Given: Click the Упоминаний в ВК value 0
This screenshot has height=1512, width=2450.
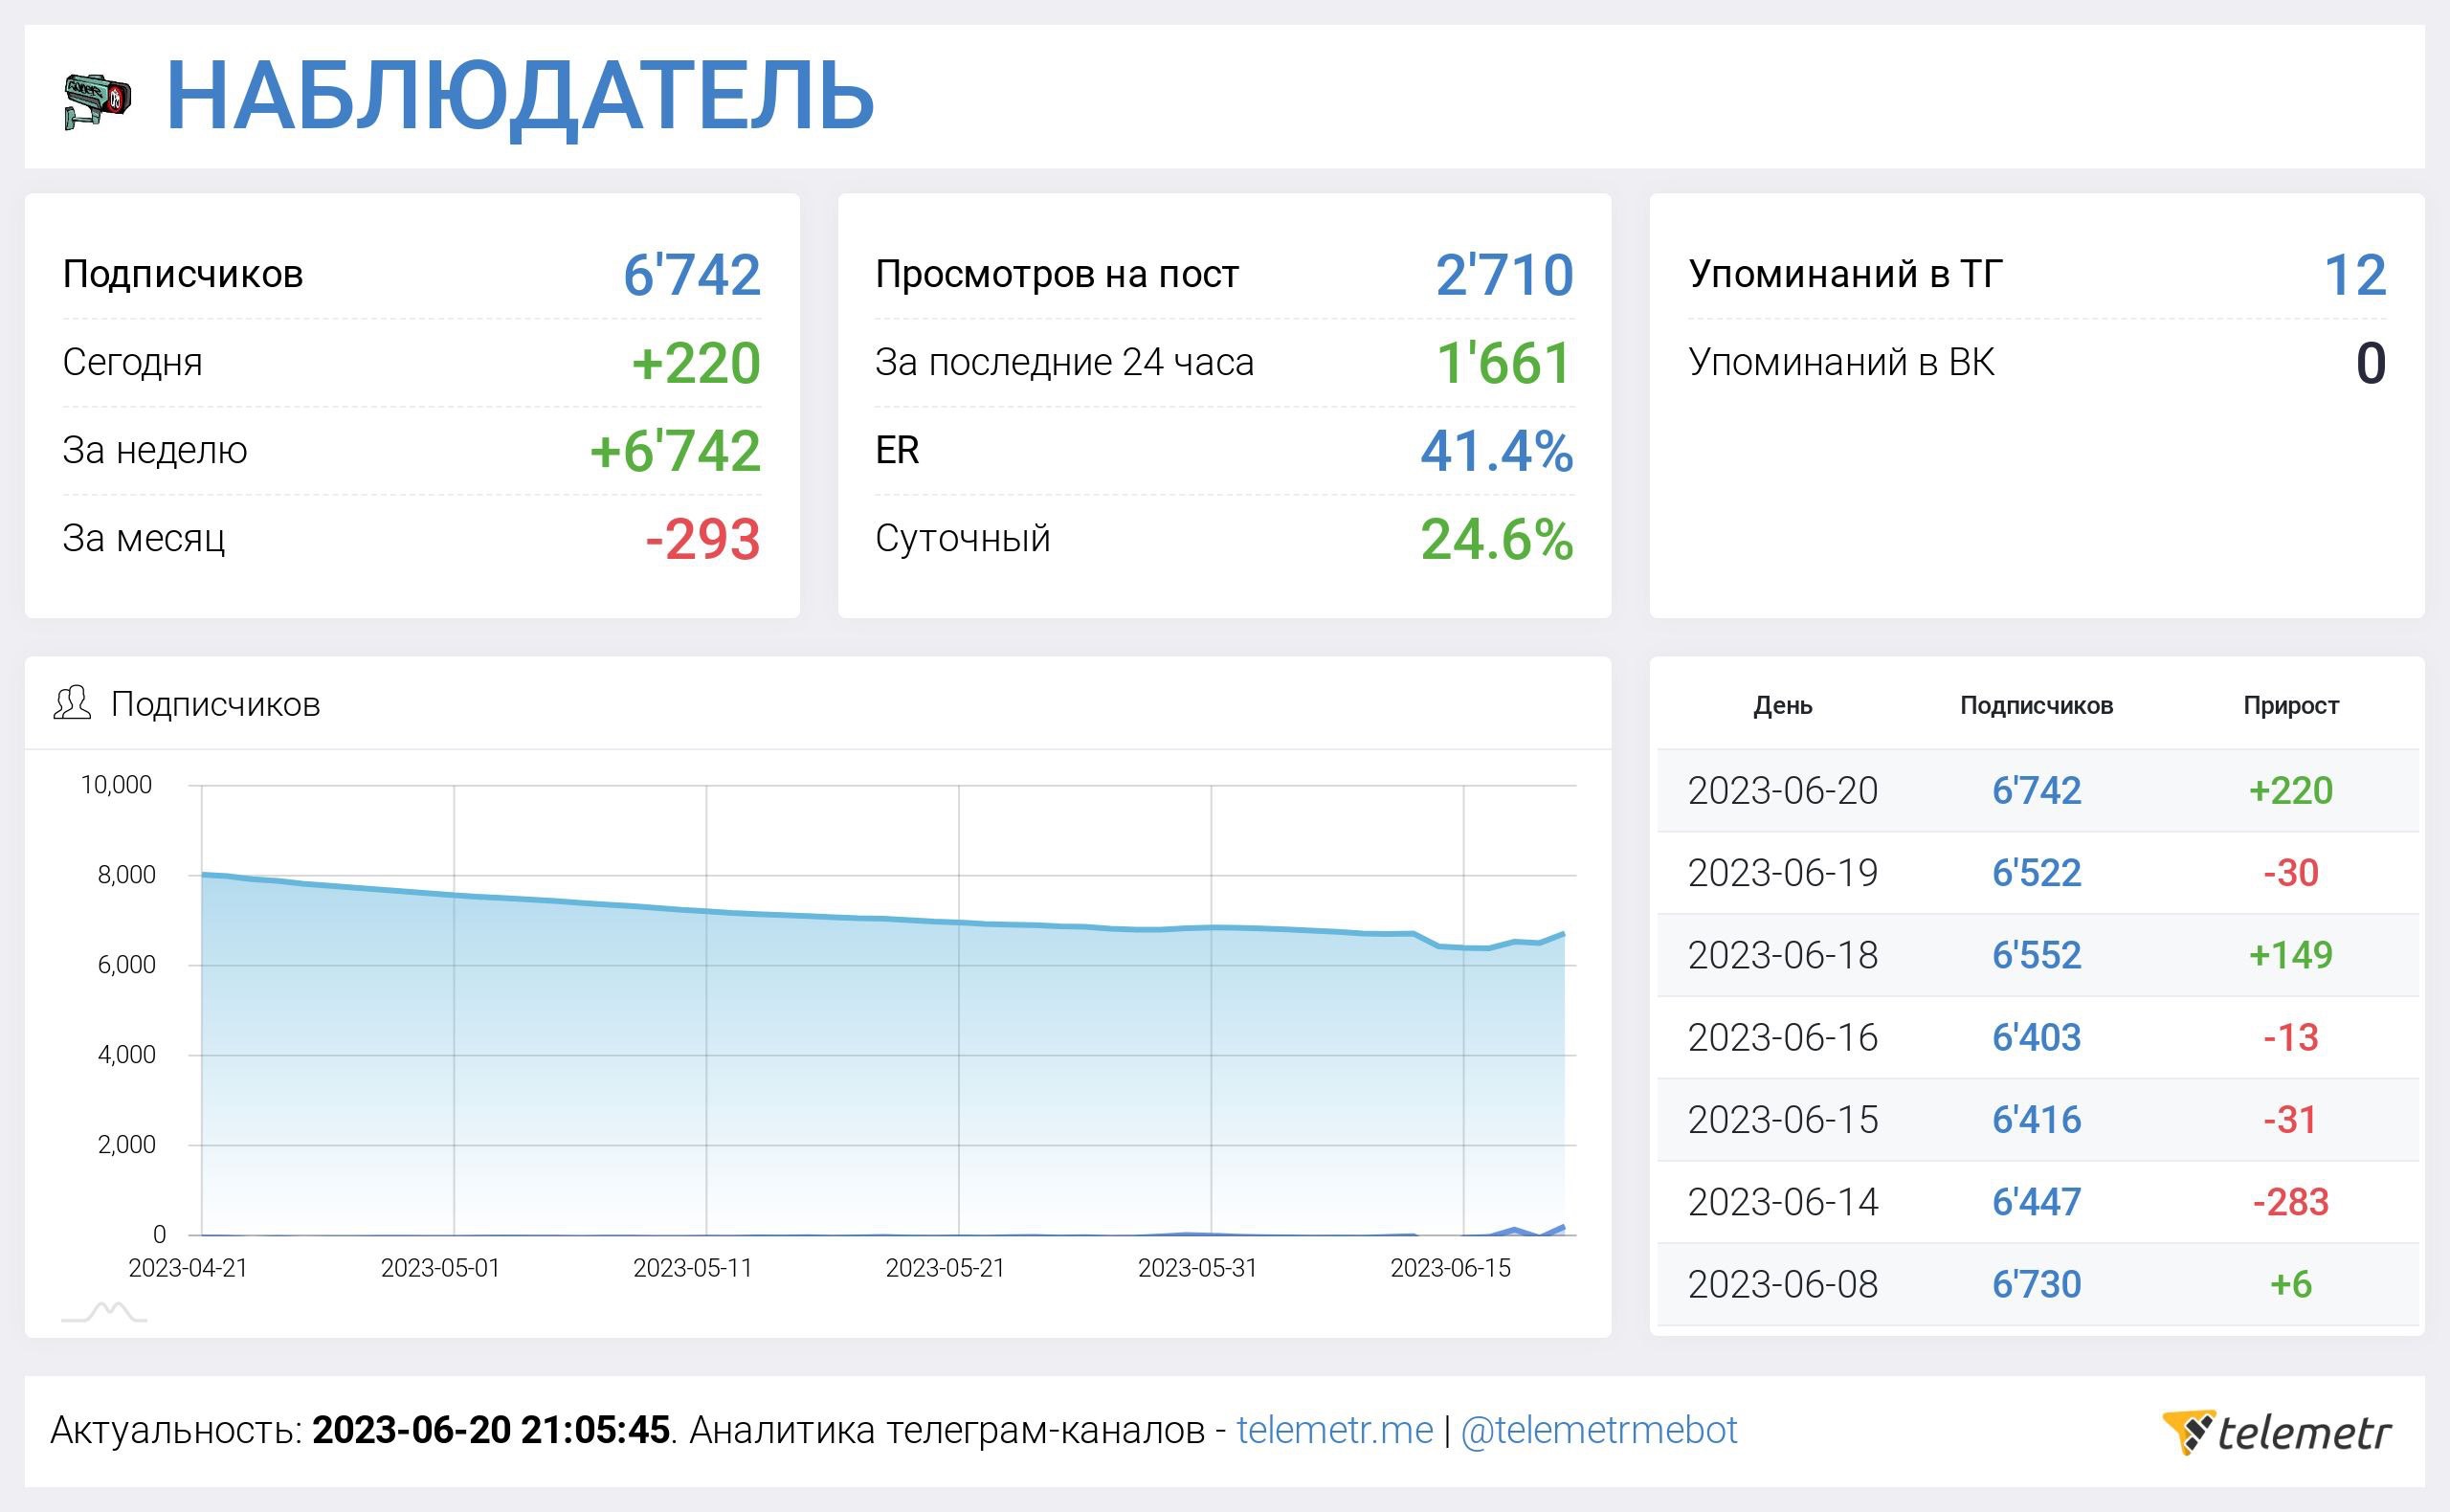Looking at the screenshot, I should point(2371,363).
